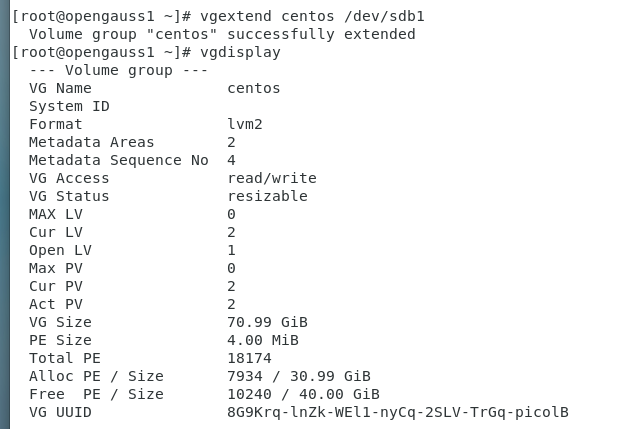Click the read/write VG Access value
Image resolution: width=618 pixels, height=429 pixels.
click(272, 178)
